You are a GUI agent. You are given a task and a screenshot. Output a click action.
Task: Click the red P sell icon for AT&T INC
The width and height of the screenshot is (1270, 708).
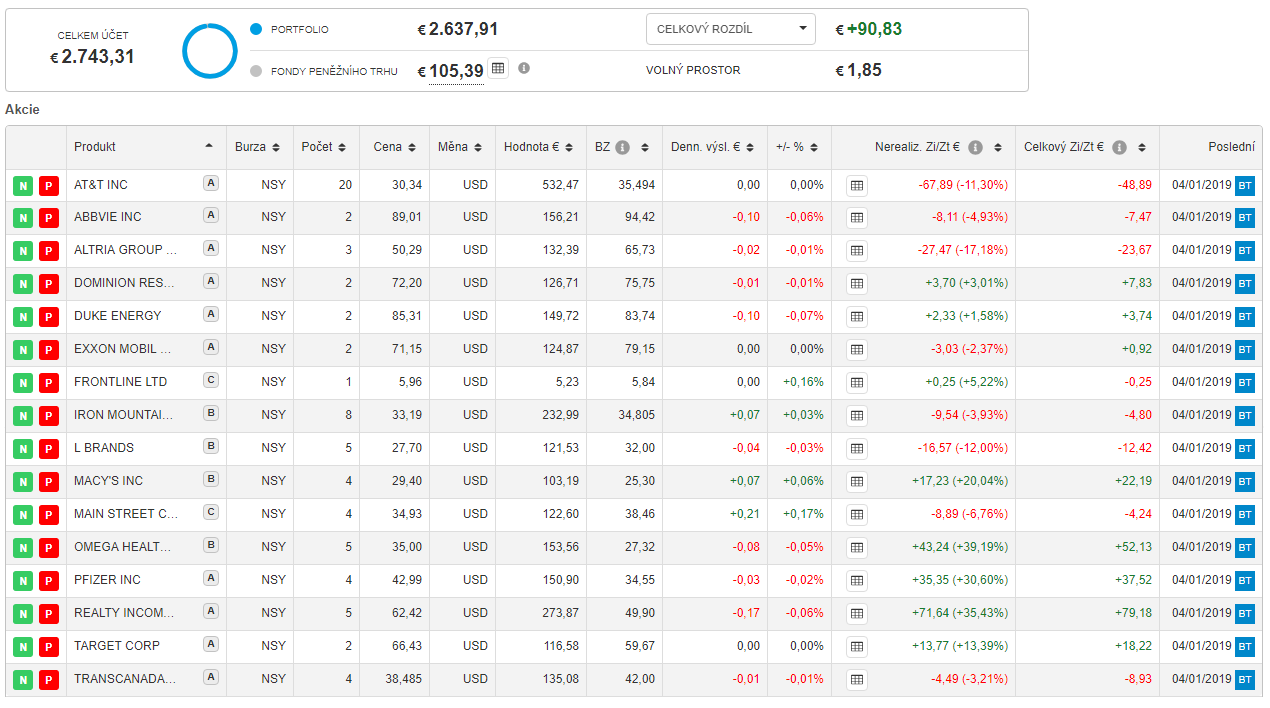point(49,186)
